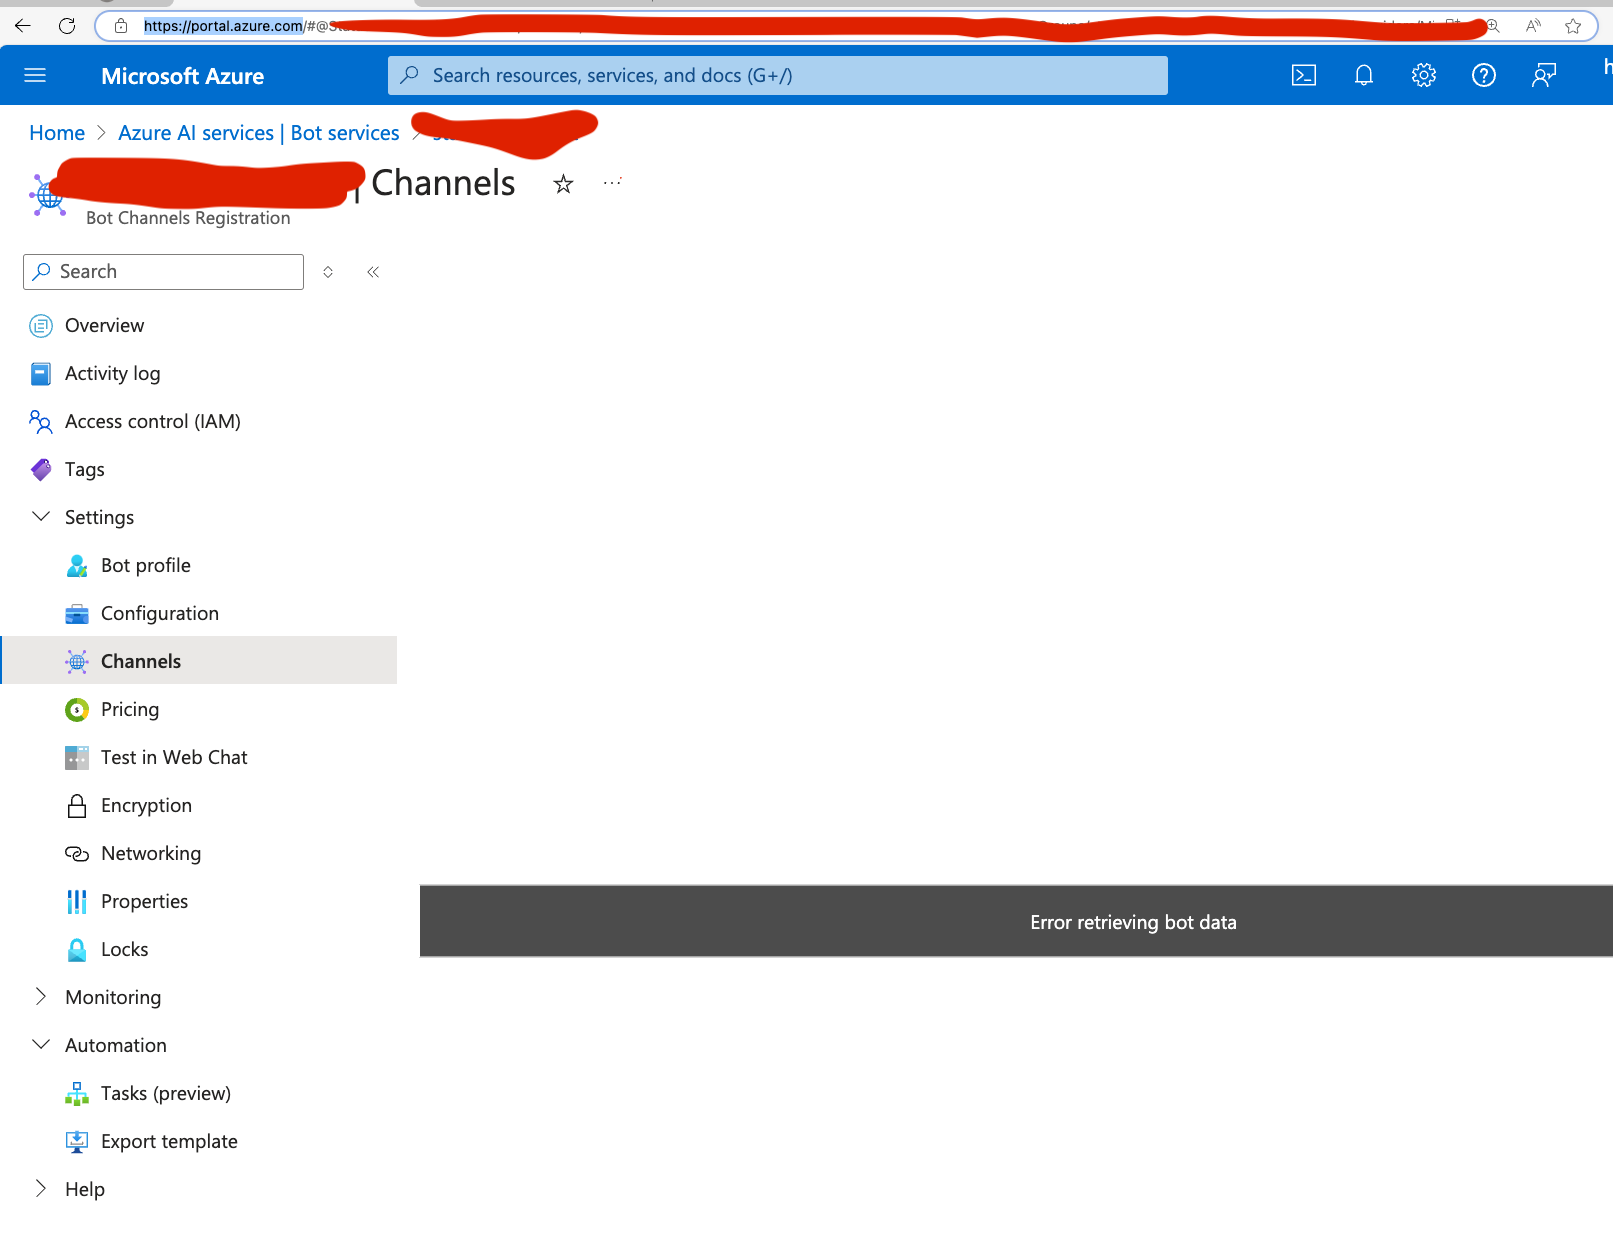
Task: Open Test in Web Chat
Action: (x=174, y=757)
